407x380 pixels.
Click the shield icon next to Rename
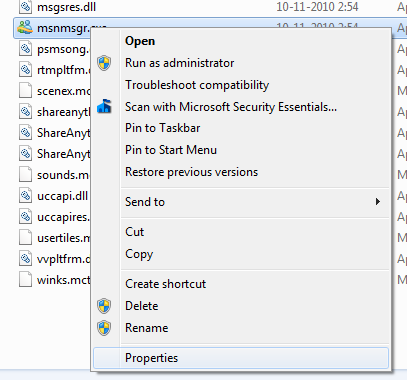pyautogui.click(x=104, y=328)
